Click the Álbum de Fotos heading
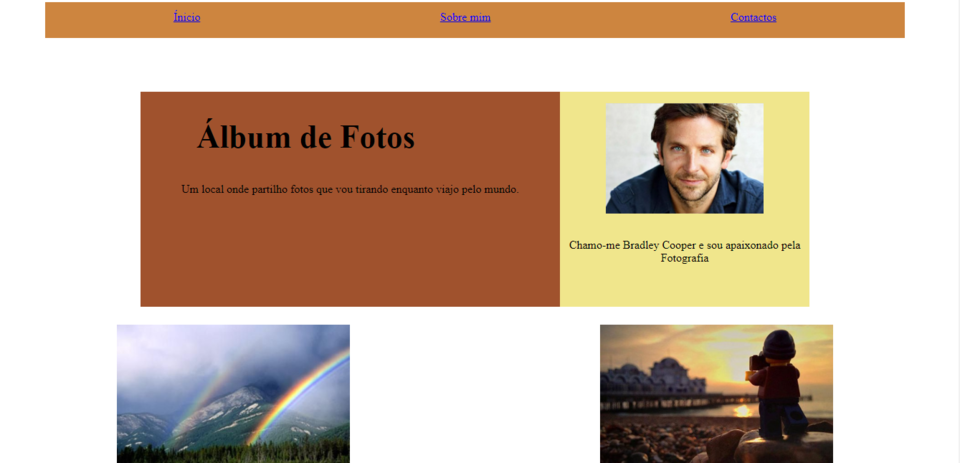960x463 pixels. pos(306,137)
